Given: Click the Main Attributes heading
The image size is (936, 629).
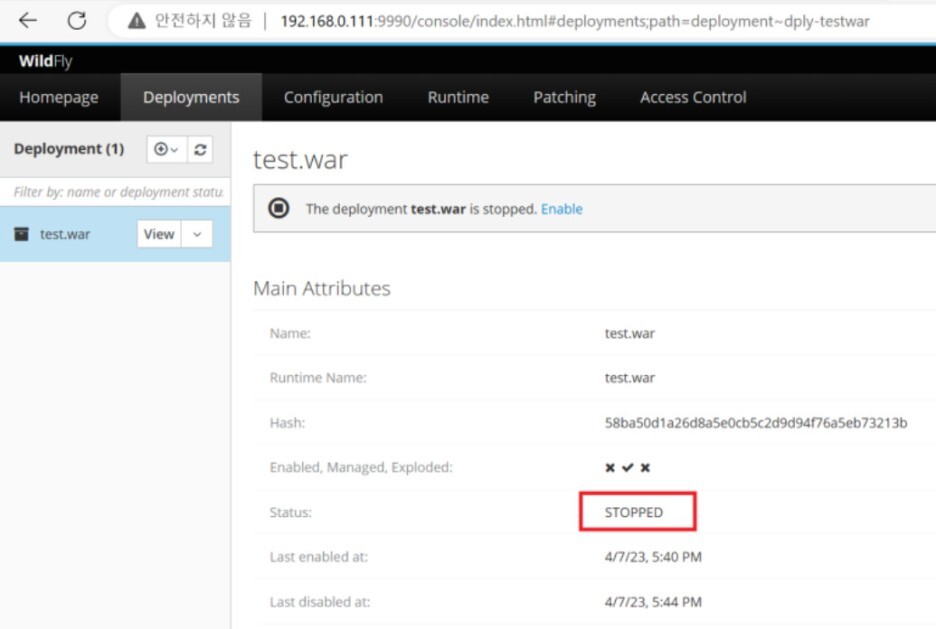Looking at the screenshot, I should click(x=322, y=288).
